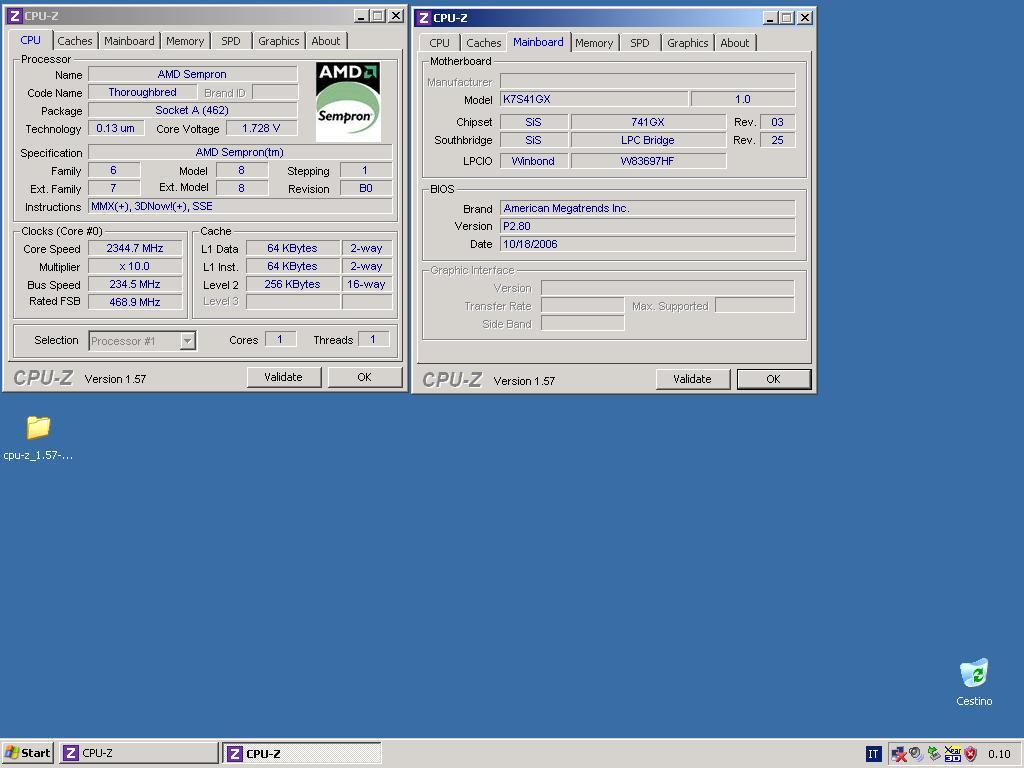Click the BIOS Version value P2.80

point(647,226)
